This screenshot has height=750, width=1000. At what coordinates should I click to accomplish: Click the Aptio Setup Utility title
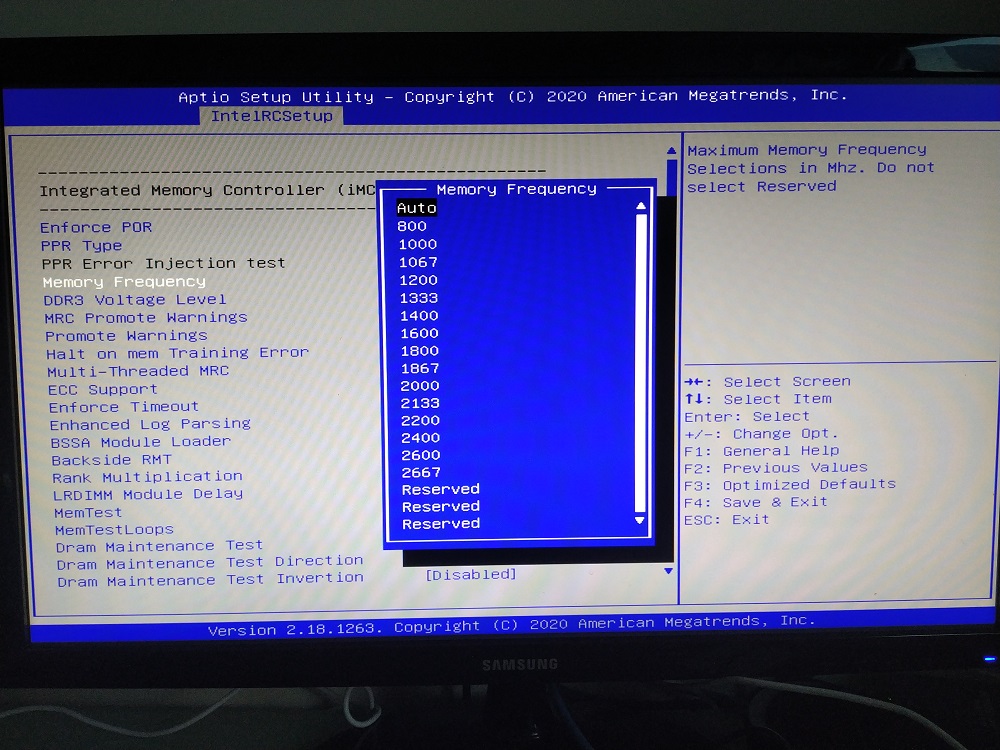coord(513,96)
